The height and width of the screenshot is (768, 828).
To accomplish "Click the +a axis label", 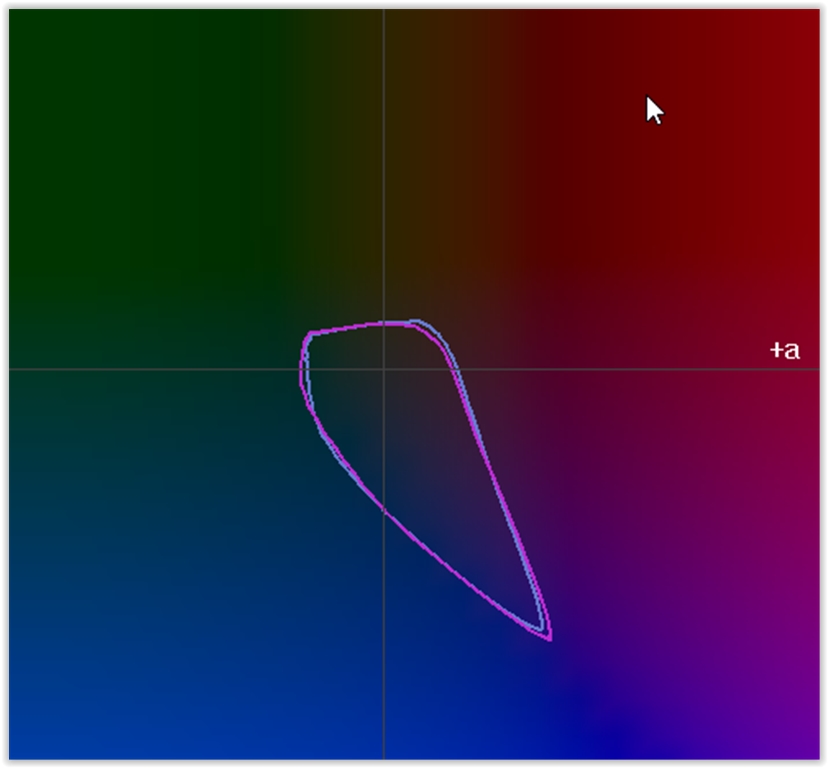I will coord(784,350).
